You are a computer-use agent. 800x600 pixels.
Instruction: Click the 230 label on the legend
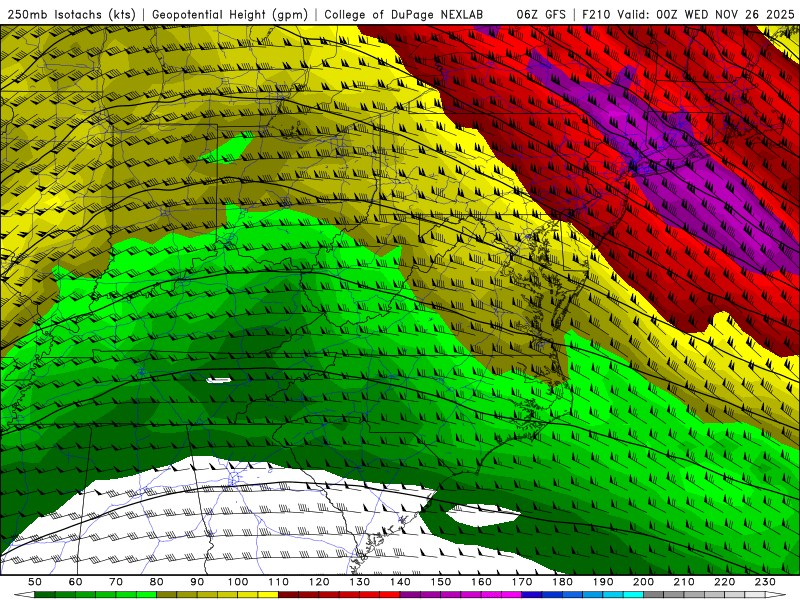pyautogui.click(x=765, y=582)
